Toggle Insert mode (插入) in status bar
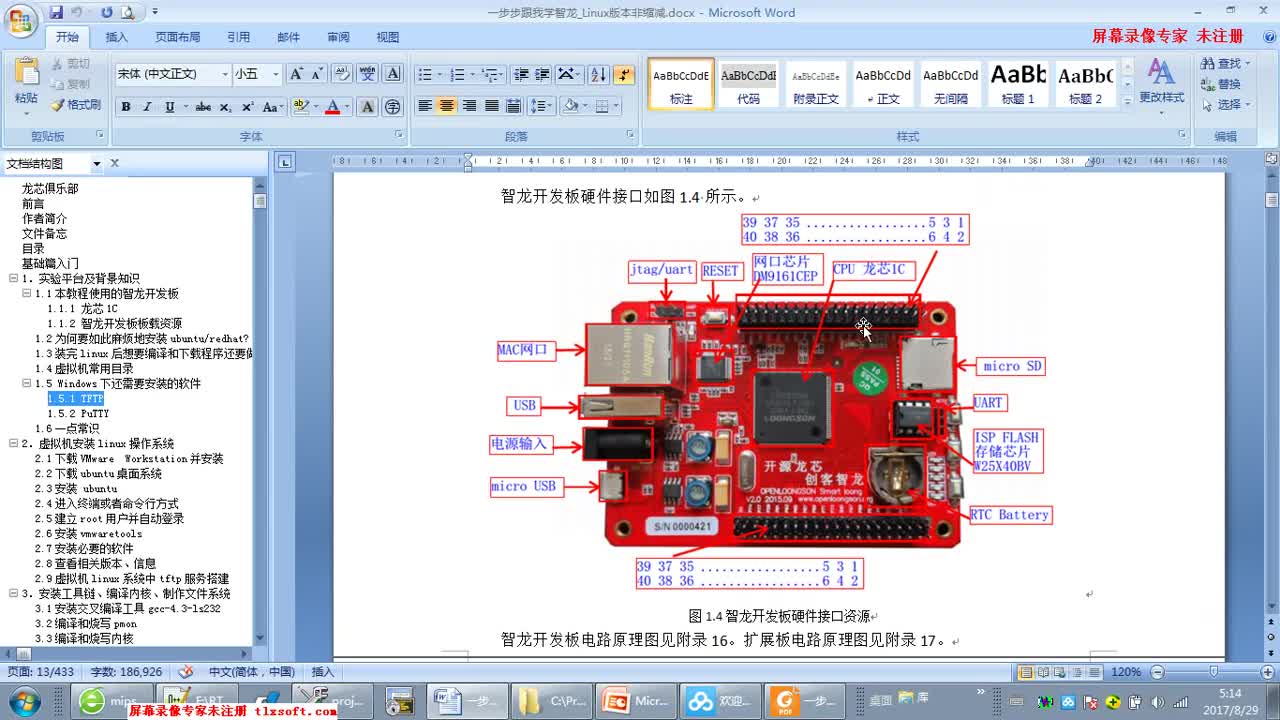 pyautogui.click(x=323, y=672)
